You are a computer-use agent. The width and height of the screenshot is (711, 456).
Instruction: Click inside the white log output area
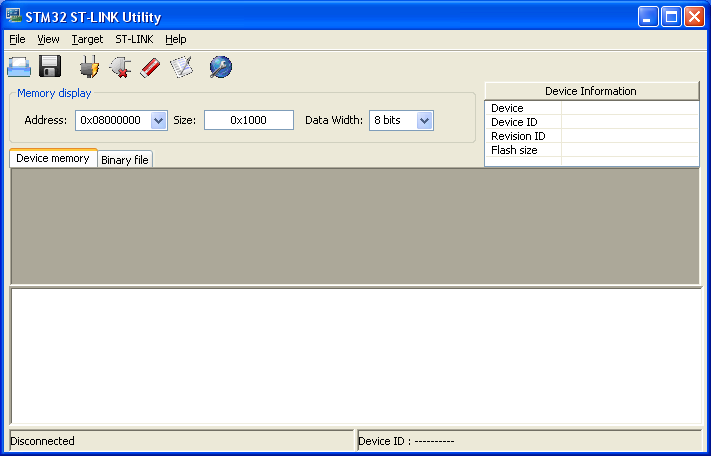pyautogui.click(x=356, y=356)
